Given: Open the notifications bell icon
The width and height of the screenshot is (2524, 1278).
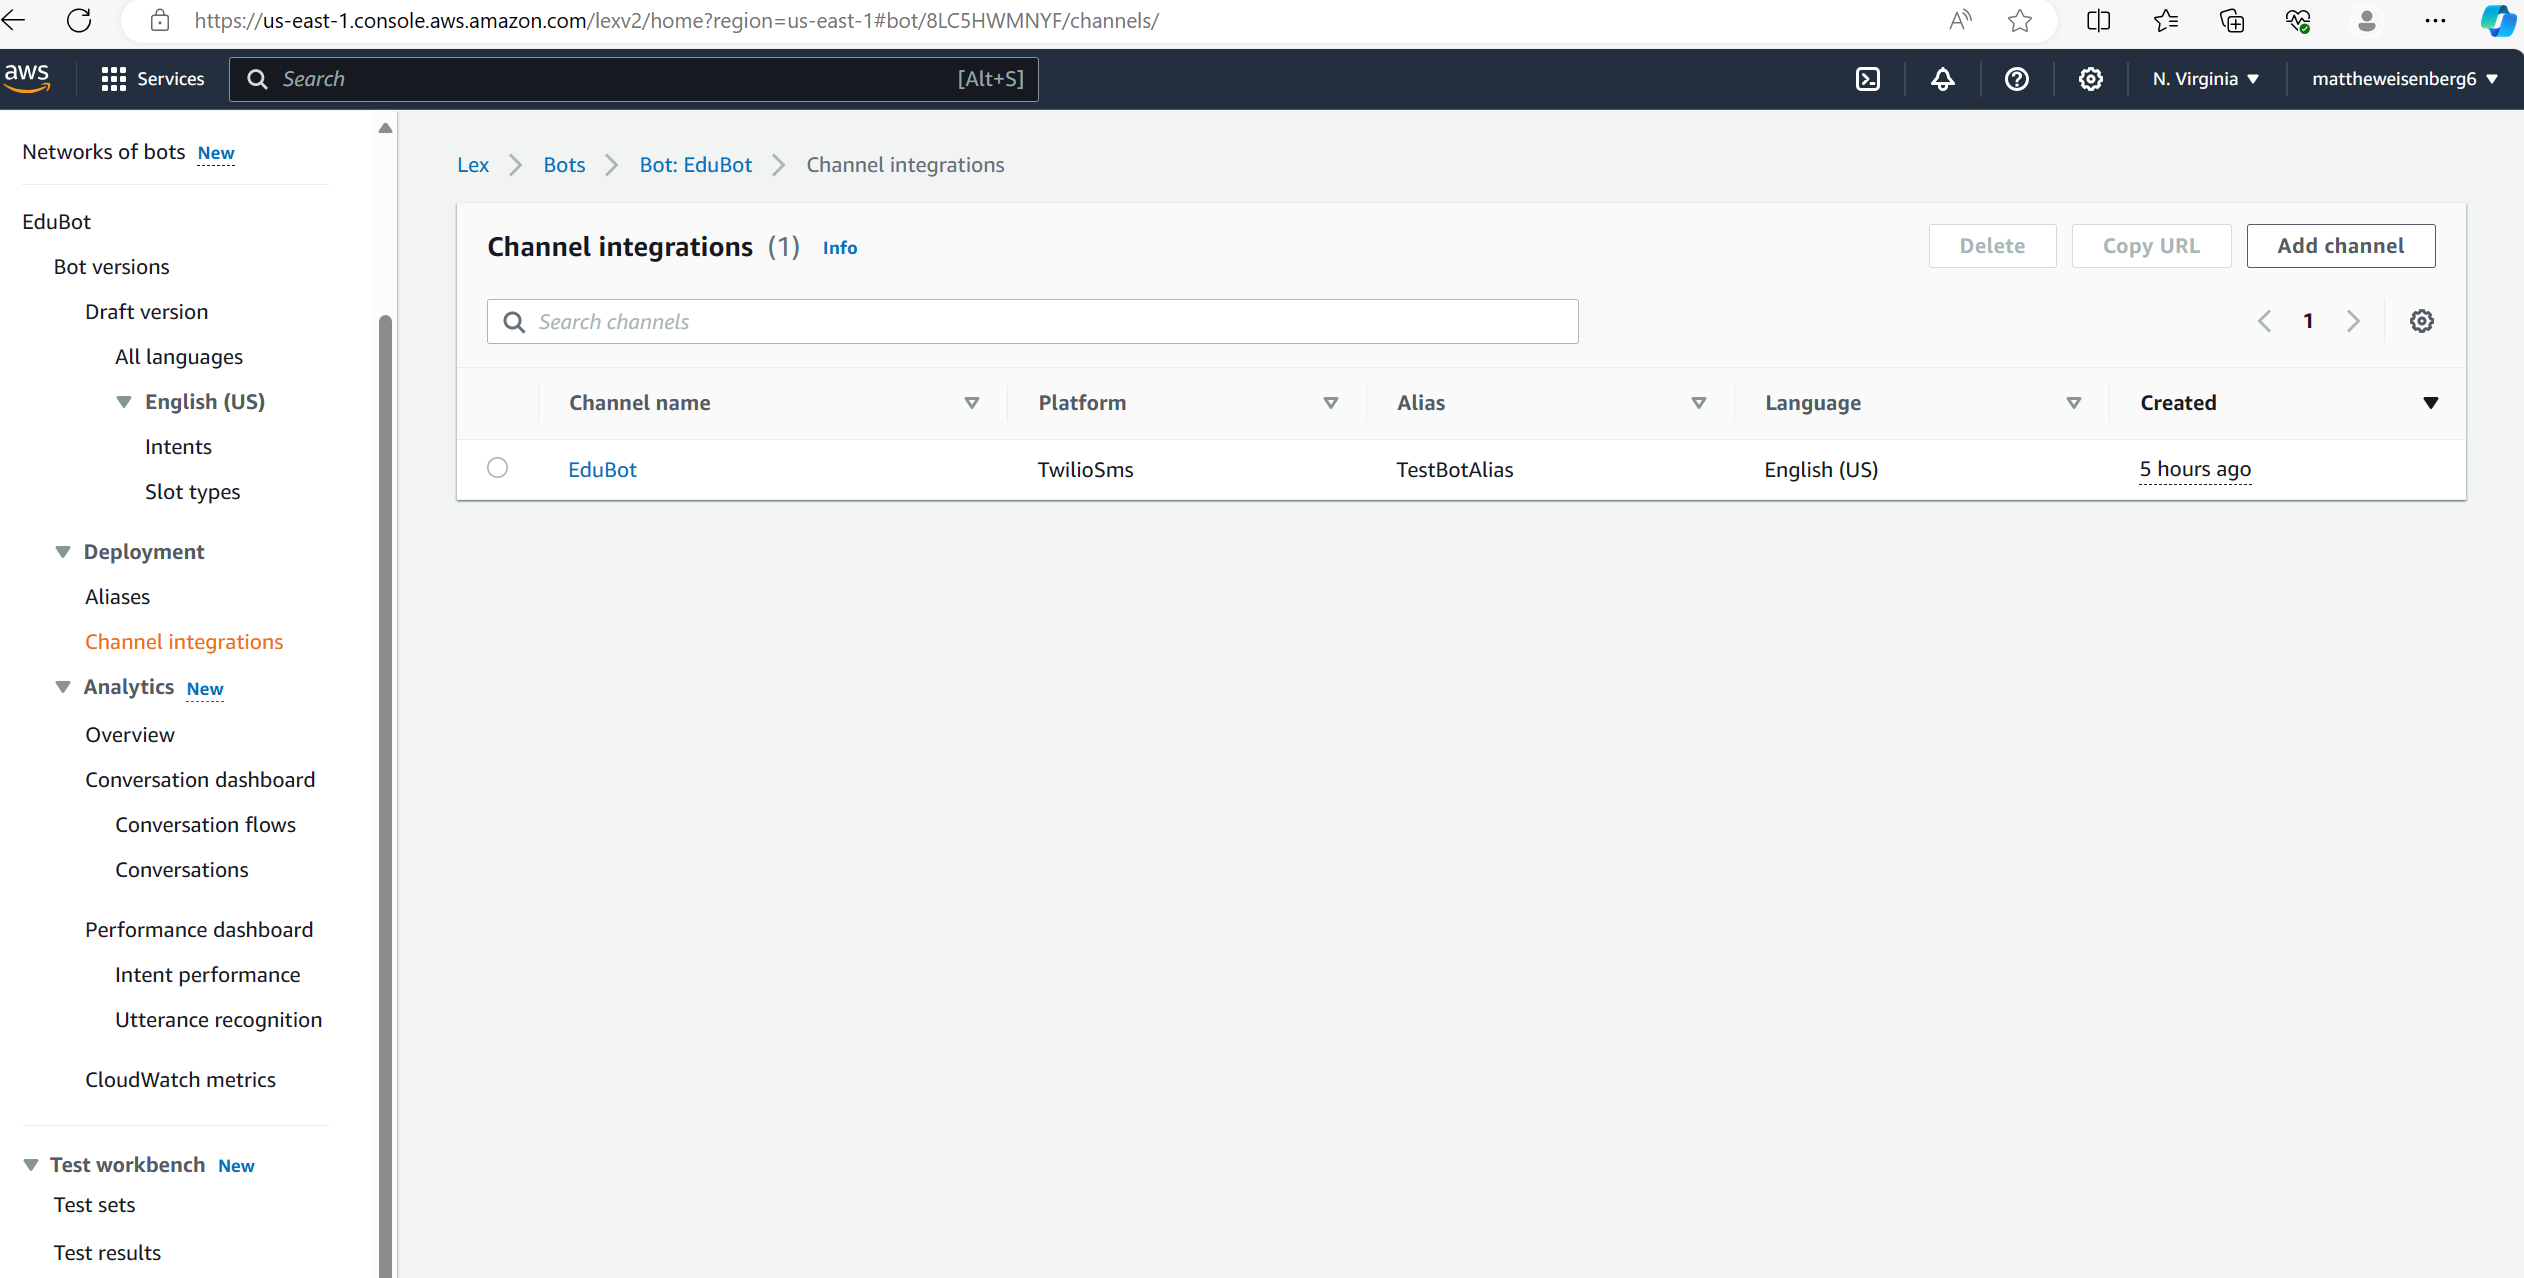Looking at the screenshot, I should pos(1942,79).
